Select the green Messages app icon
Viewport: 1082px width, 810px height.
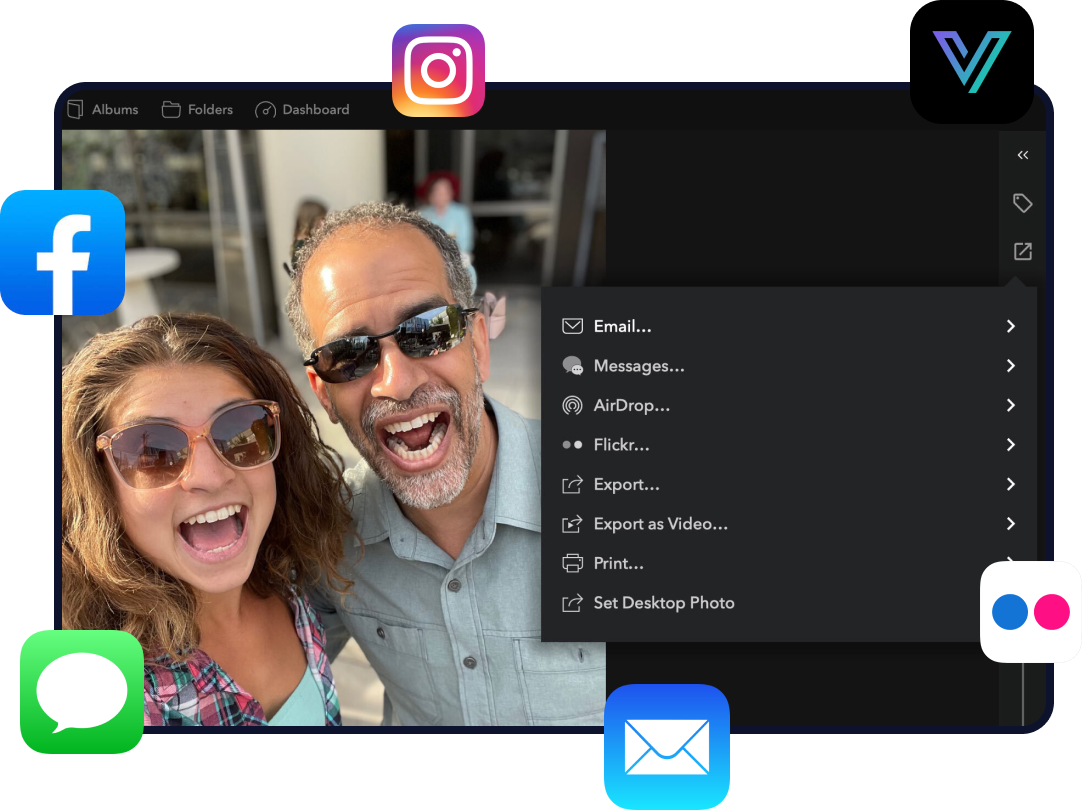[81, 691]
